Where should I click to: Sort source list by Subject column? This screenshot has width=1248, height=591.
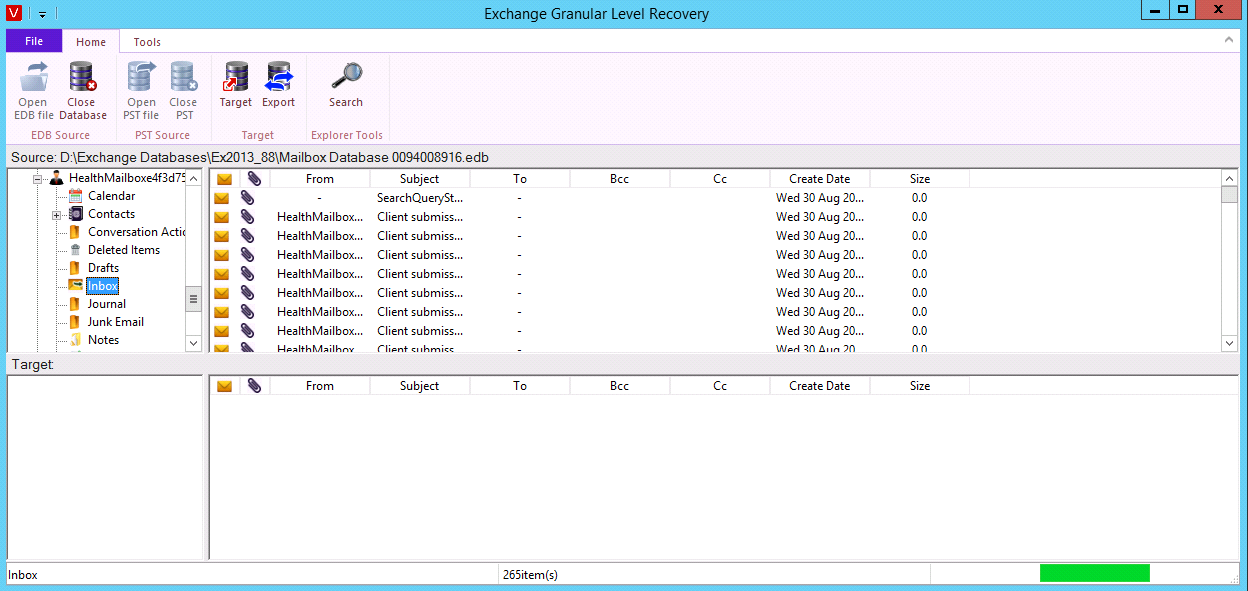pos(420,179)
